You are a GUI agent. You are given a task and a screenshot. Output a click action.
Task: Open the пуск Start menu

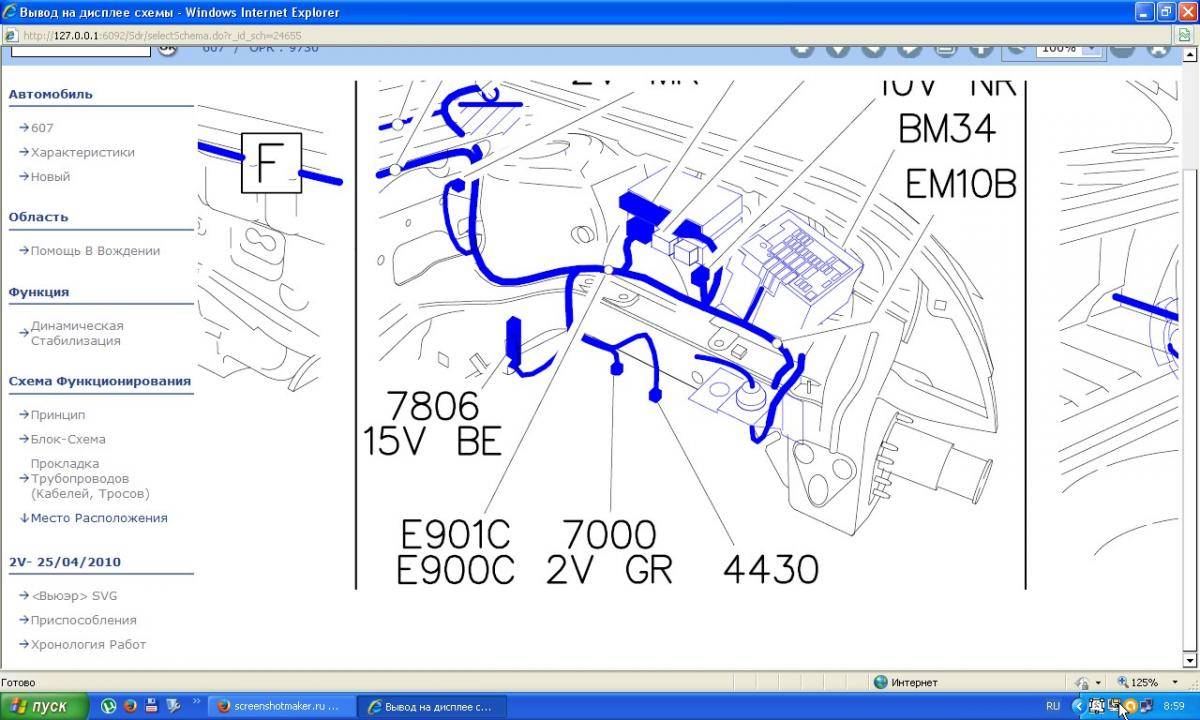click(40, 706)
